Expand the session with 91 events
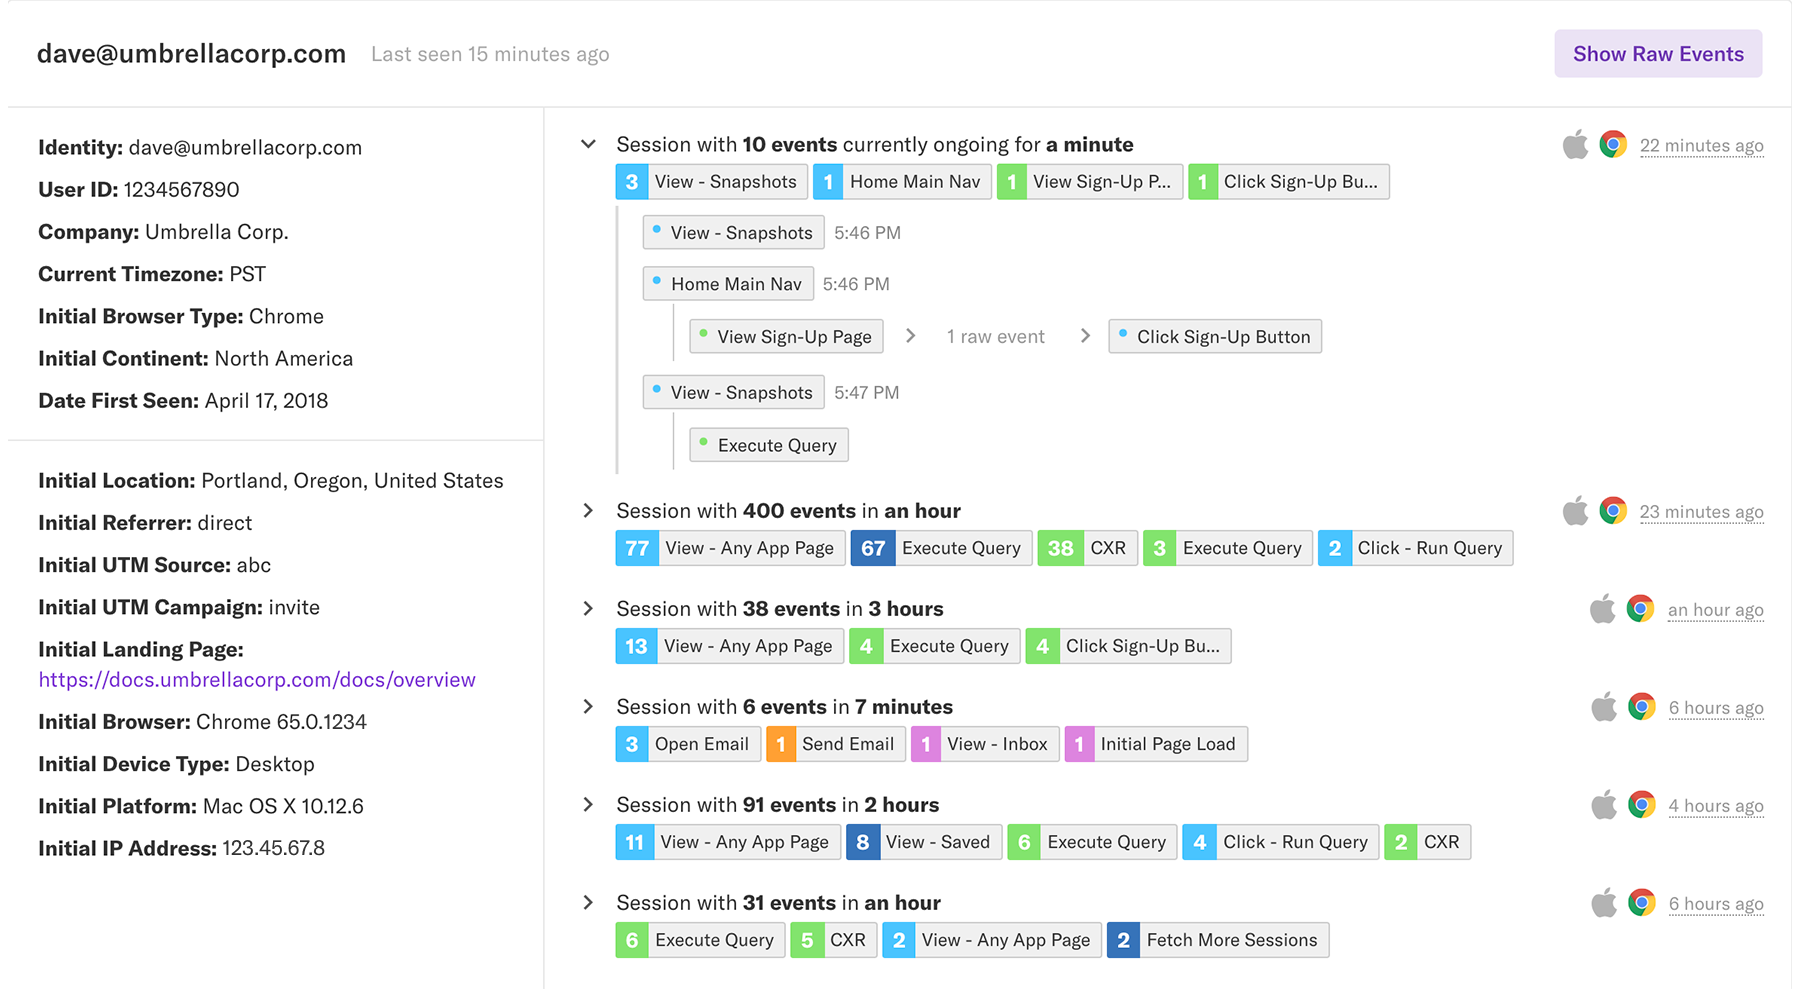 [589, 804]
